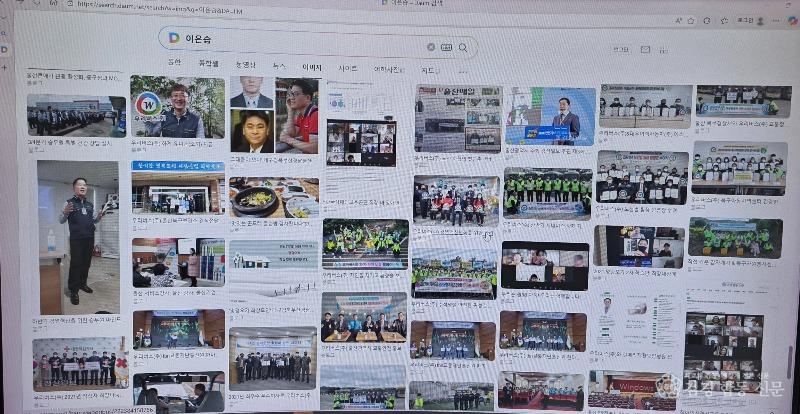
Task: Click the Daum logo in search box
Action: click(x=174, y=38)
